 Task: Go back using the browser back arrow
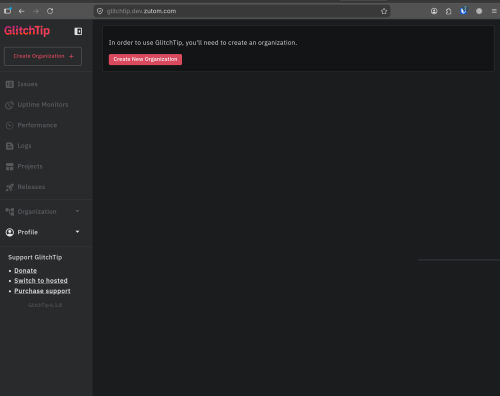click(x=22, y=11)
